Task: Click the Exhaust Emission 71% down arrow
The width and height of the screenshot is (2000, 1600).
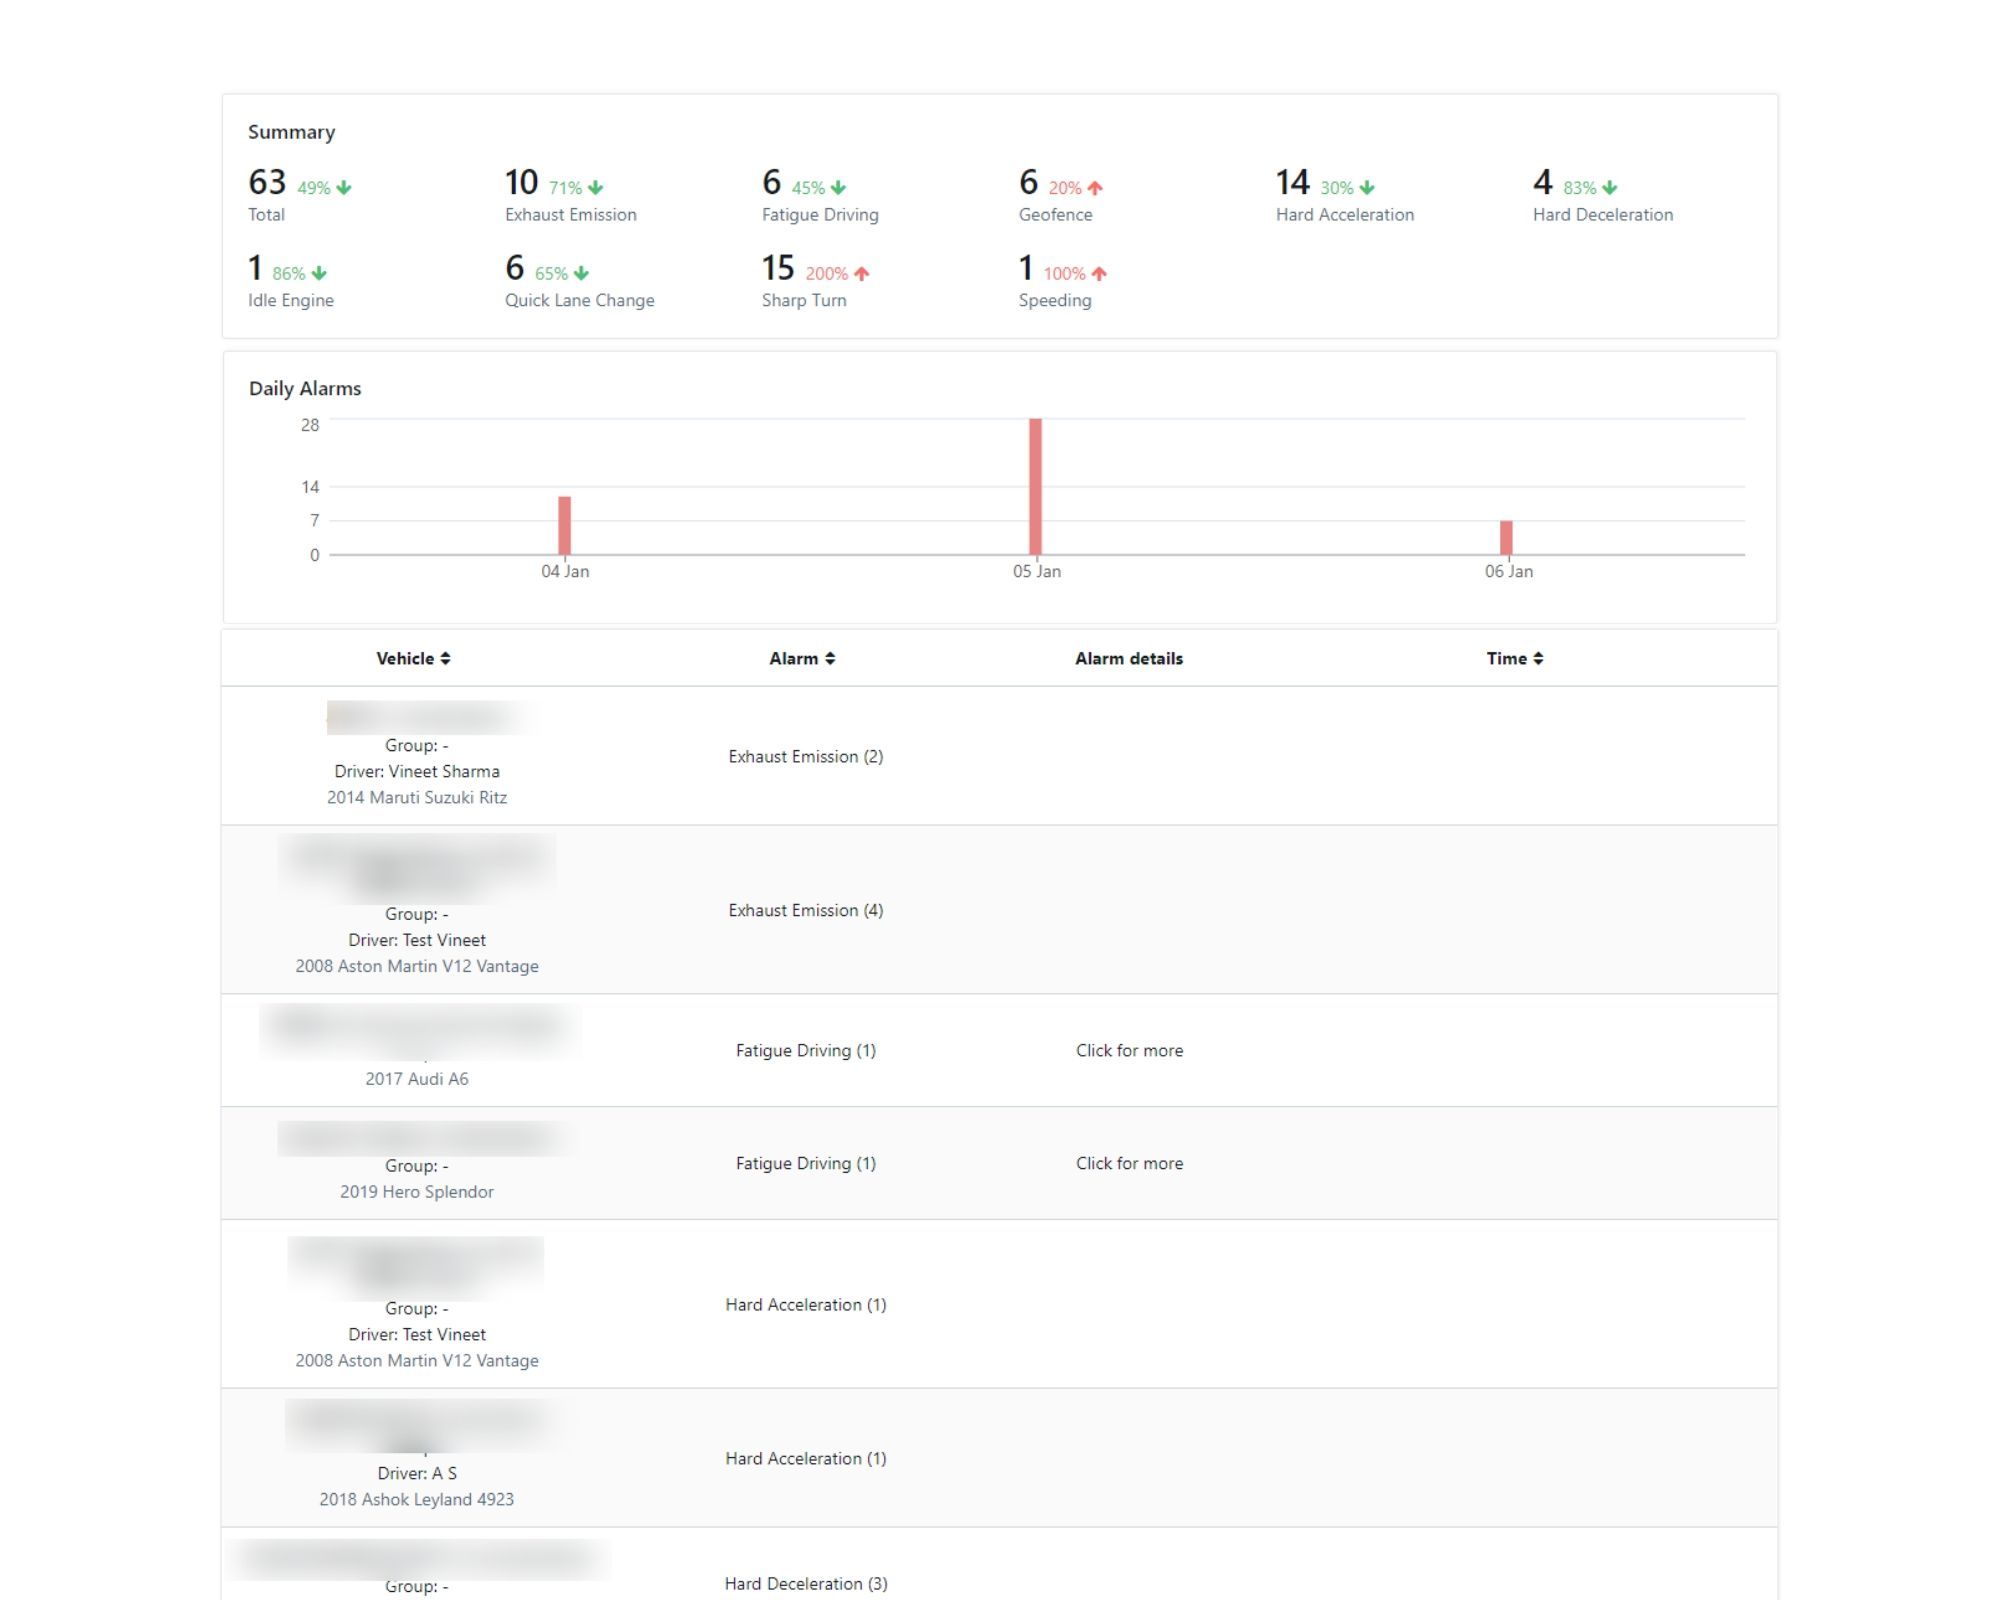Action: 596,188
